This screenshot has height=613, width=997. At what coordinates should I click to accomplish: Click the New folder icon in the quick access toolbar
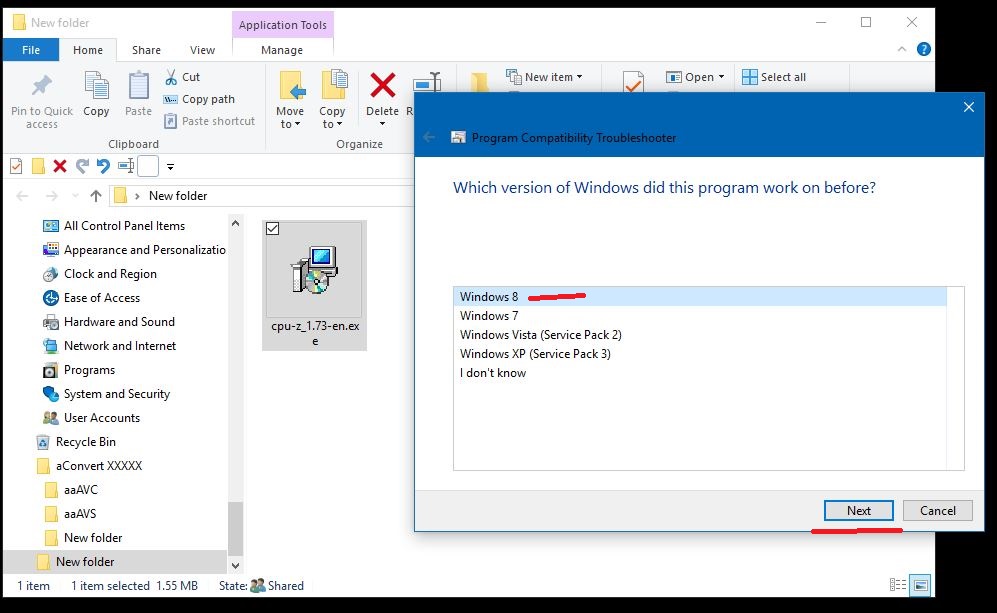coord(37,165)
